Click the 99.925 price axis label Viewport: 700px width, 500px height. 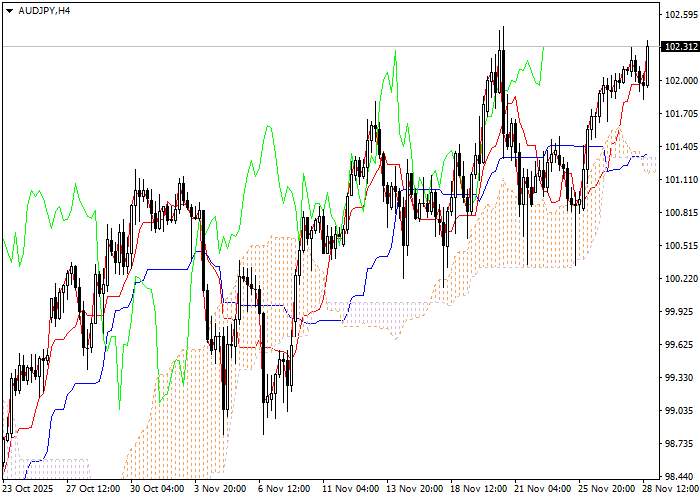click(x=681, y=312)
